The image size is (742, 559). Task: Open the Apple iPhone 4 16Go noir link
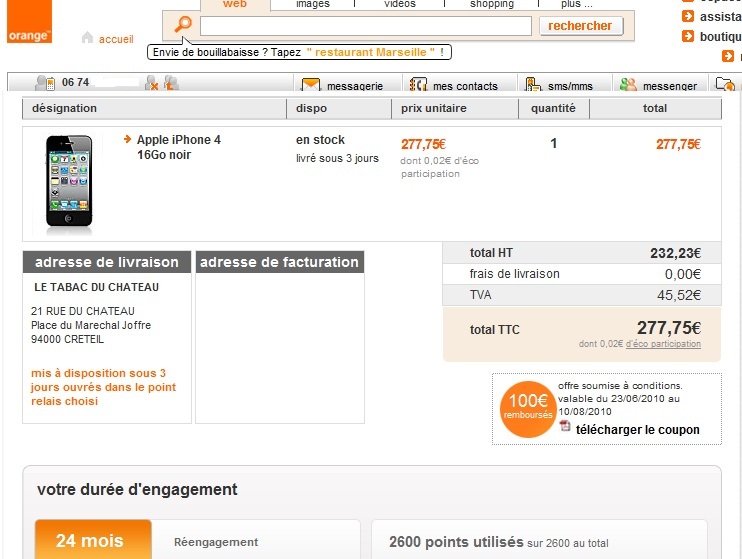pyautogui.click(x=178, y=147)
